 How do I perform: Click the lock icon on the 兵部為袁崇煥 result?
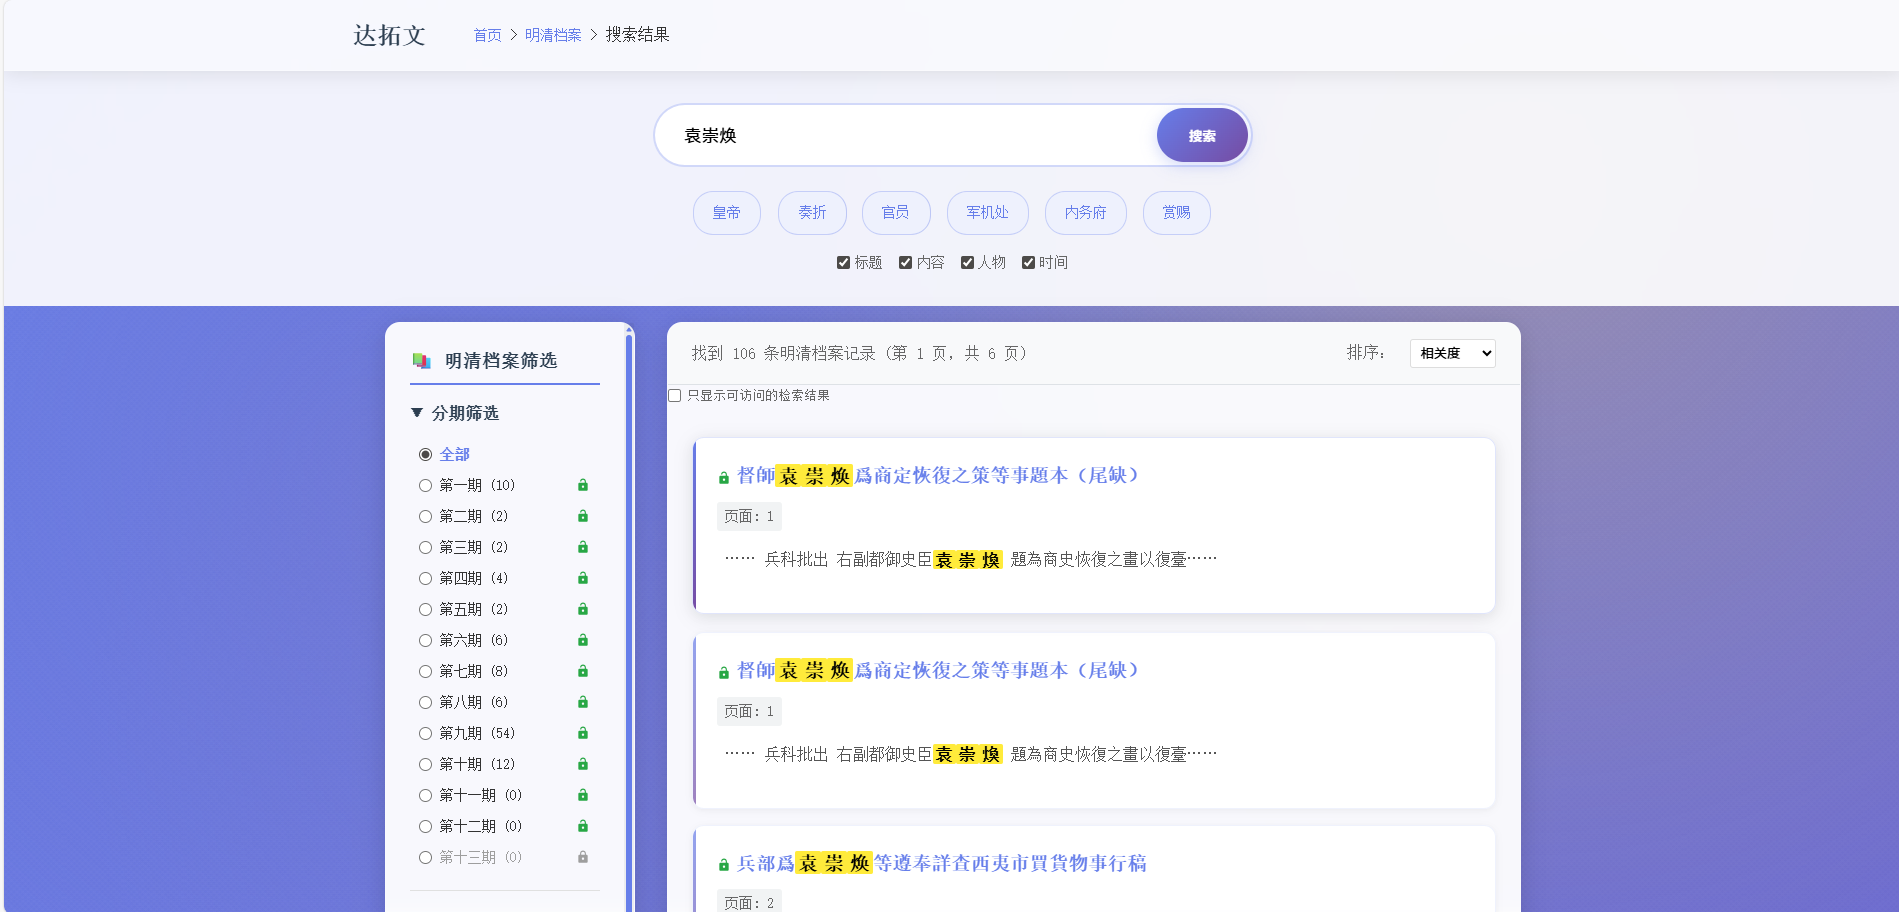722,863
